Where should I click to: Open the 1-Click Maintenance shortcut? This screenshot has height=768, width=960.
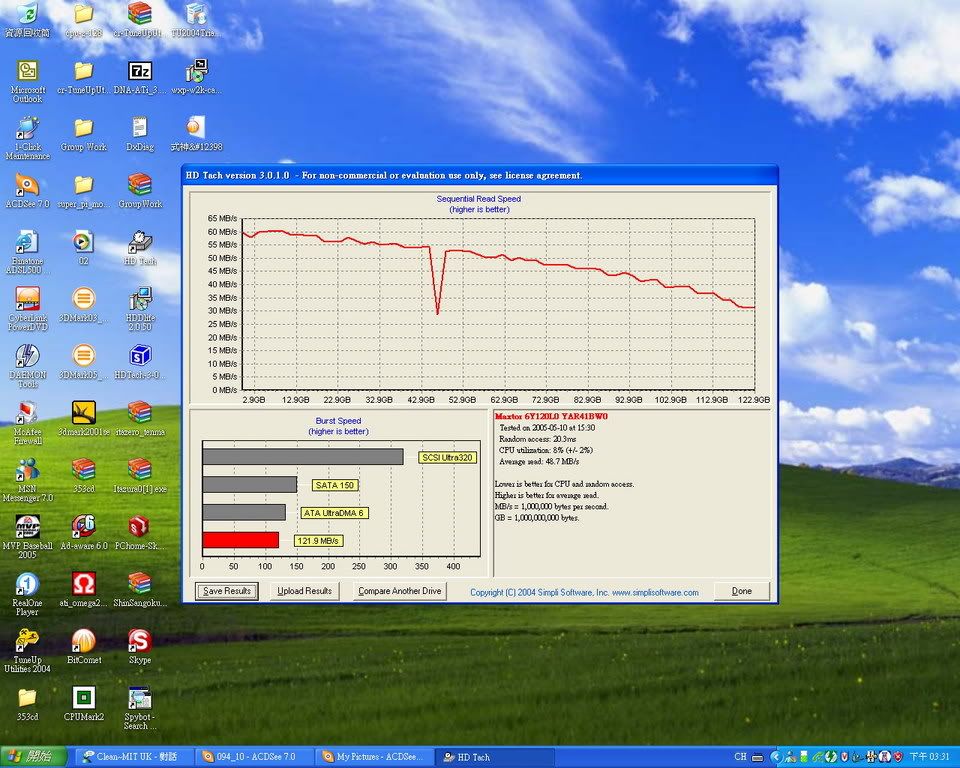27,138
